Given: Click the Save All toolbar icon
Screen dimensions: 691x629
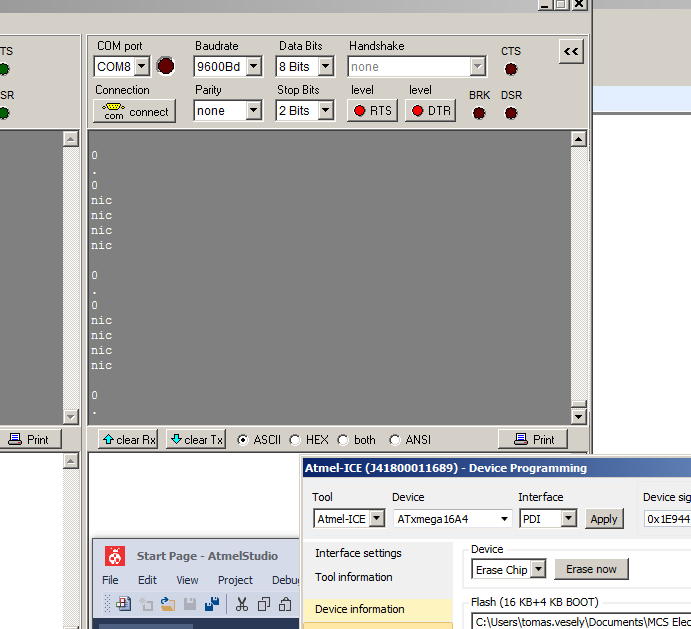Looking at the screenshot, I should (x=212, y=604).
